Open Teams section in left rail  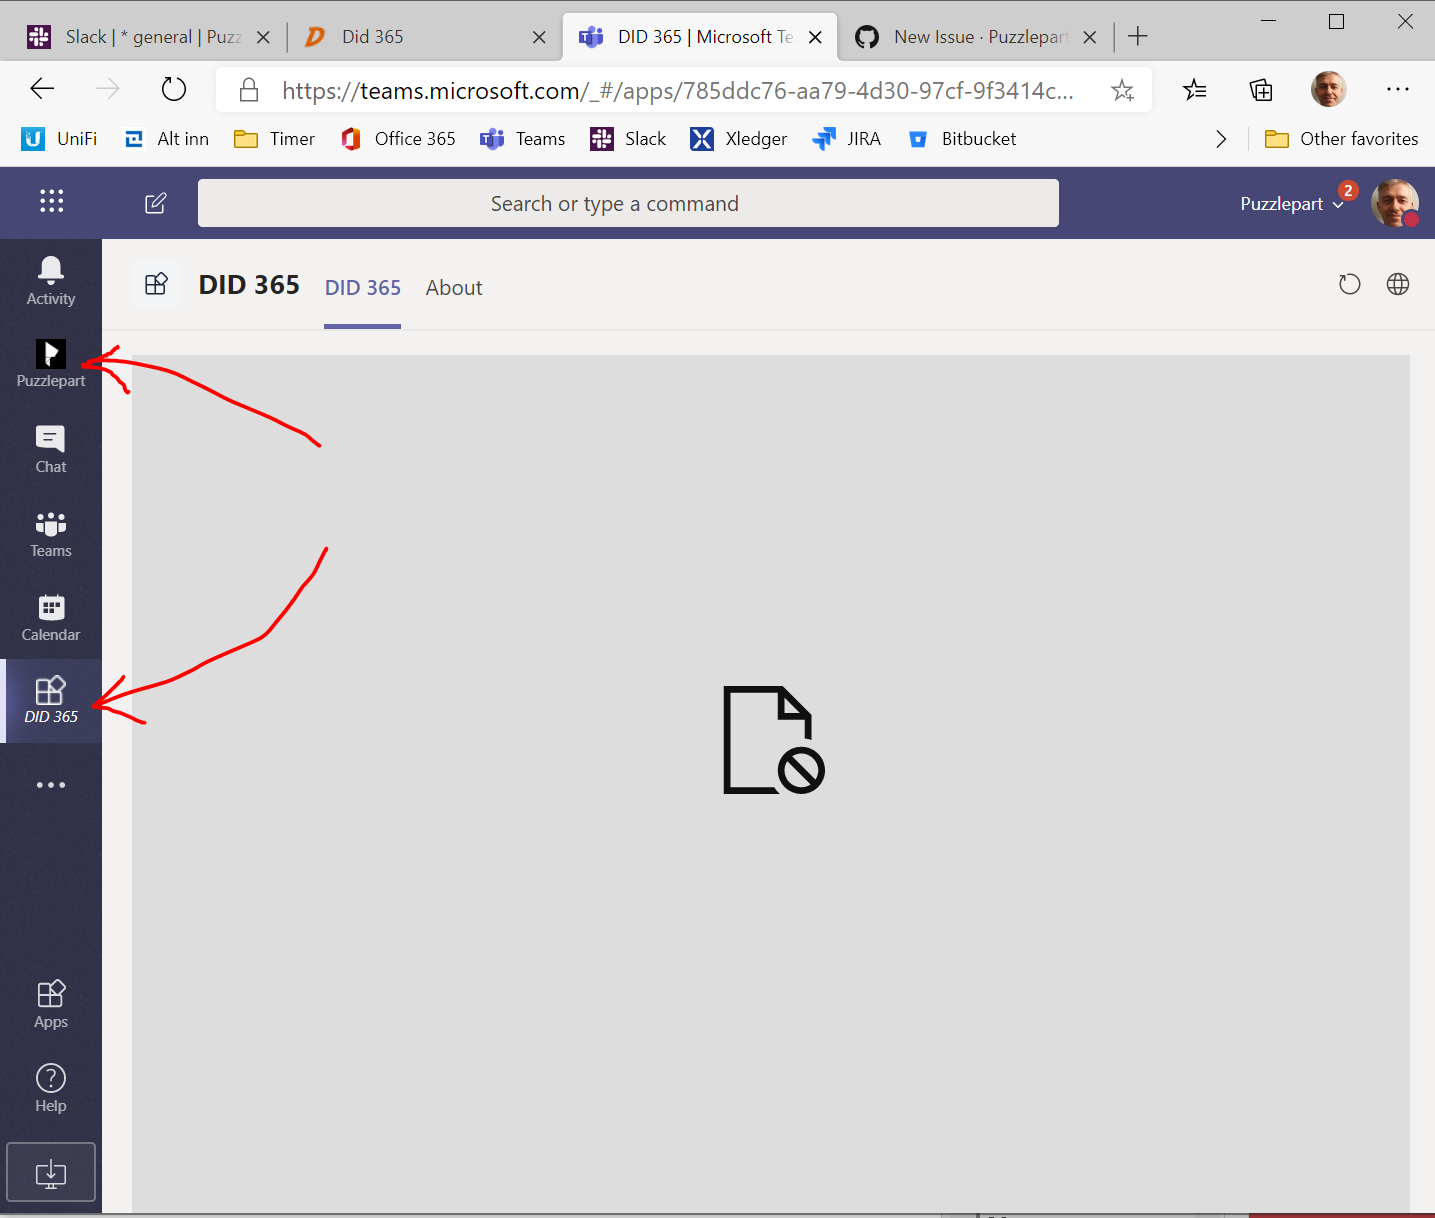51,533
